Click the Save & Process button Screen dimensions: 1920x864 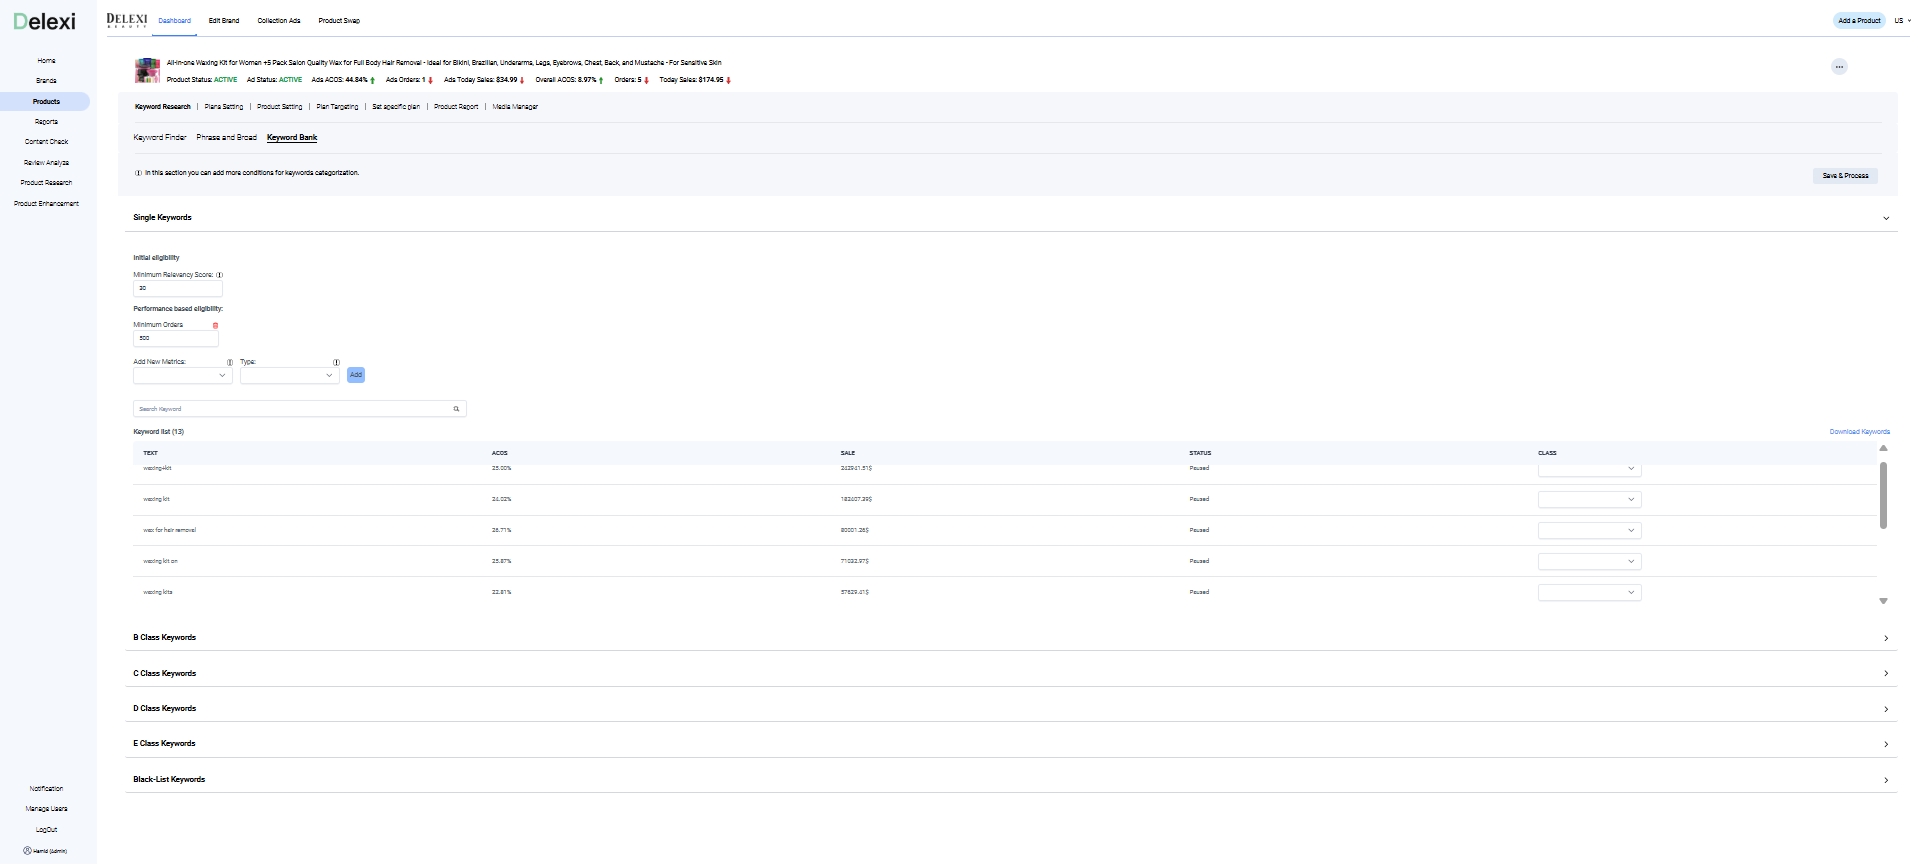point(1845,176)
